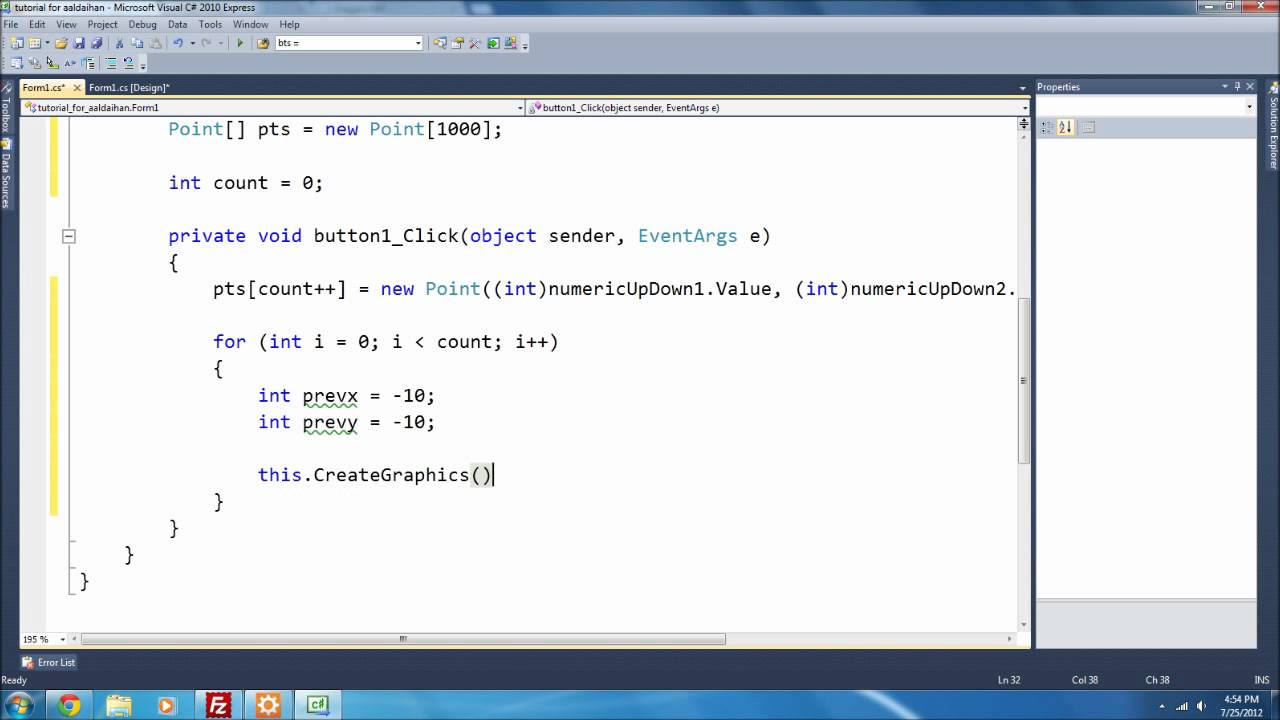
Task: Click the editor horizontal scrollbar thumb
Action: (404, 639)
